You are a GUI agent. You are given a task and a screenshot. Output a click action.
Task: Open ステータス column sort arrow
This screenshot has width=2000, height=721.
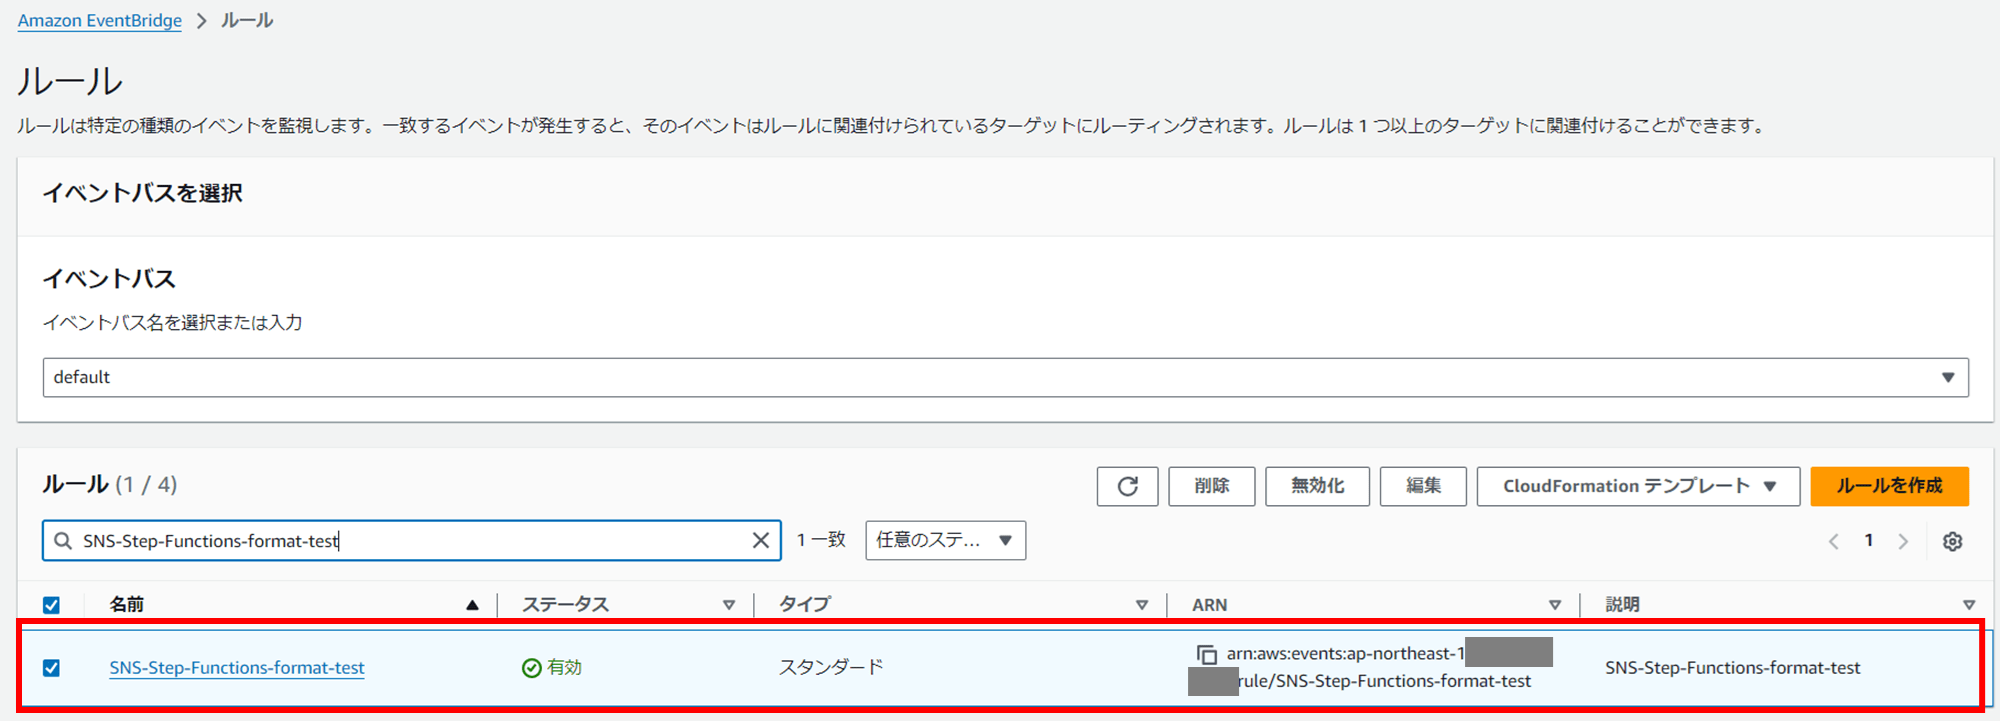point(729,605)
